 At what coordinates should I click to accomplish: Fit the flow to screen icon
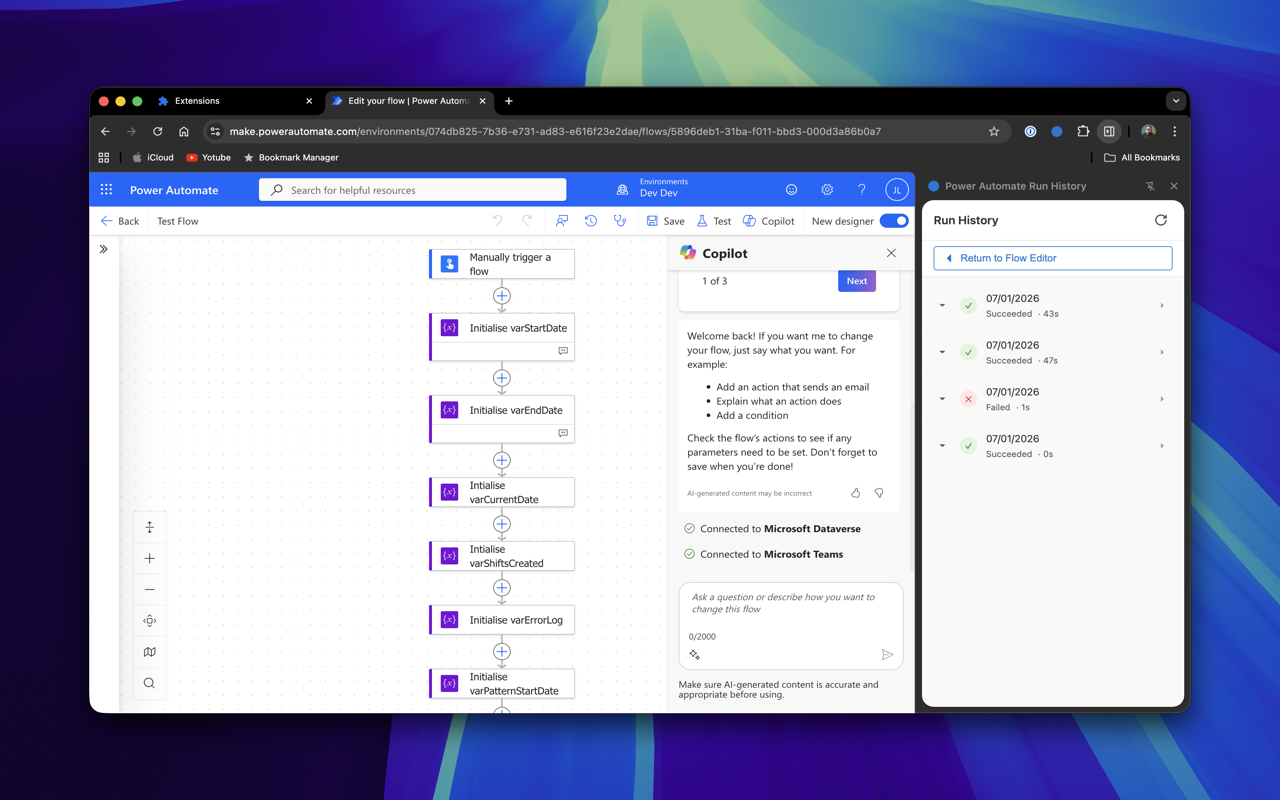(150, 527)
